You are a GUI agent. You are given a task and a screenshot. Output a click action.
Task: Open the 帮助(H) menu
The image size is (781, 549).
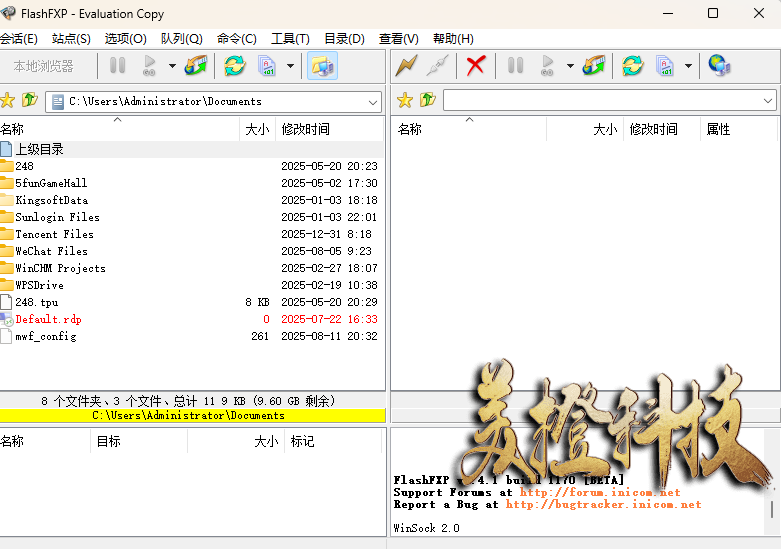453,39
